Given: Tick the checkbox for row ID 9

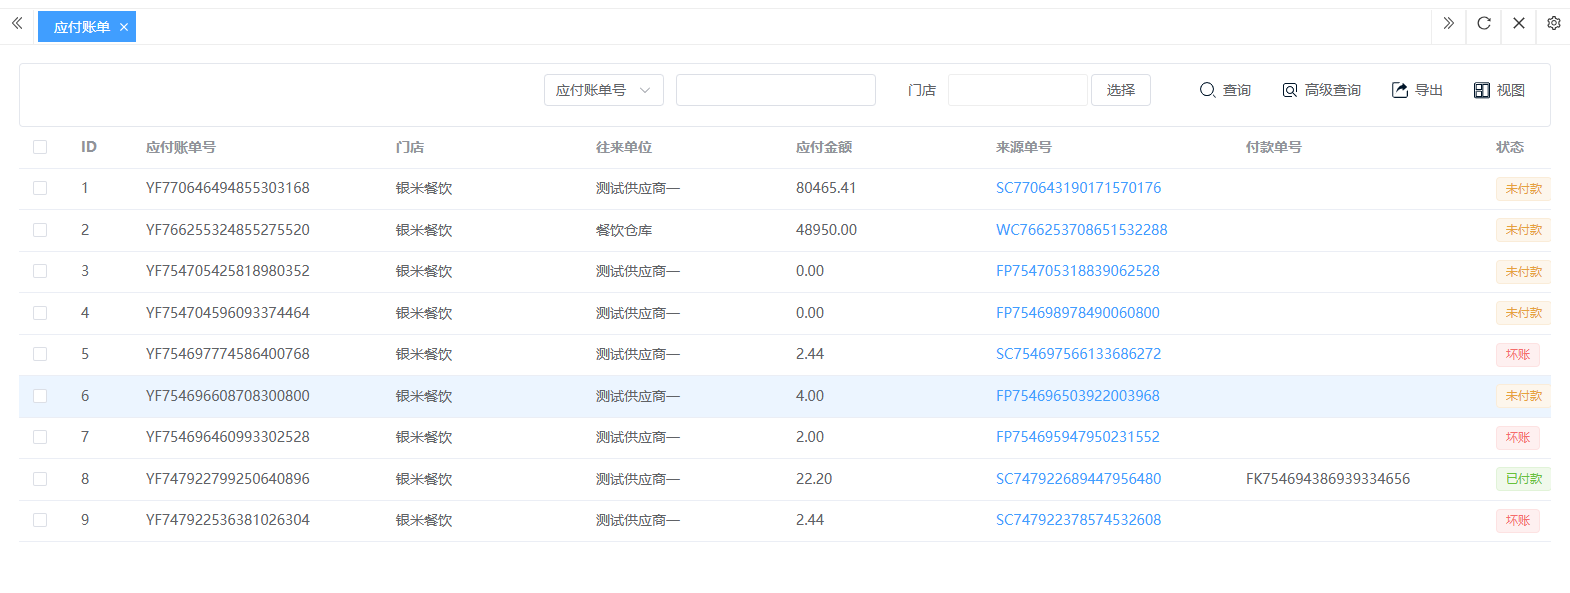Looking at the screenshot, I should (x=40, y=520).
